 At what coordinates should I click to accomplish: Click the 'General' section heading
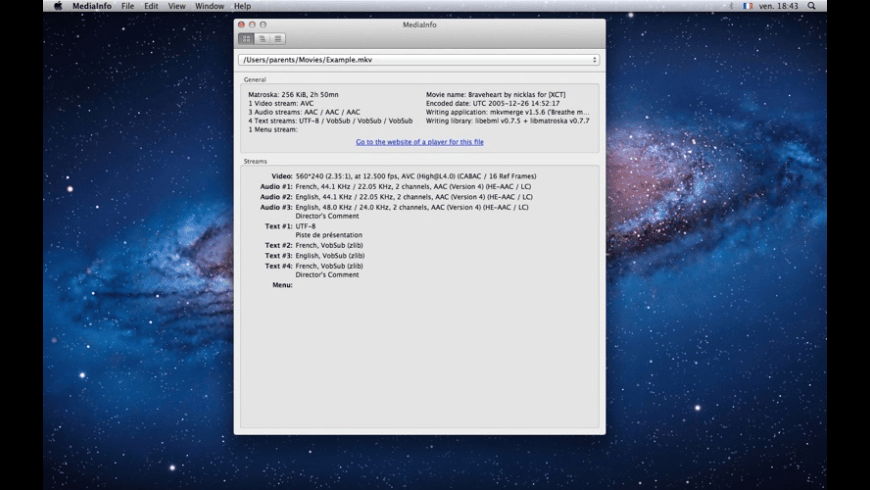(255, 80)
